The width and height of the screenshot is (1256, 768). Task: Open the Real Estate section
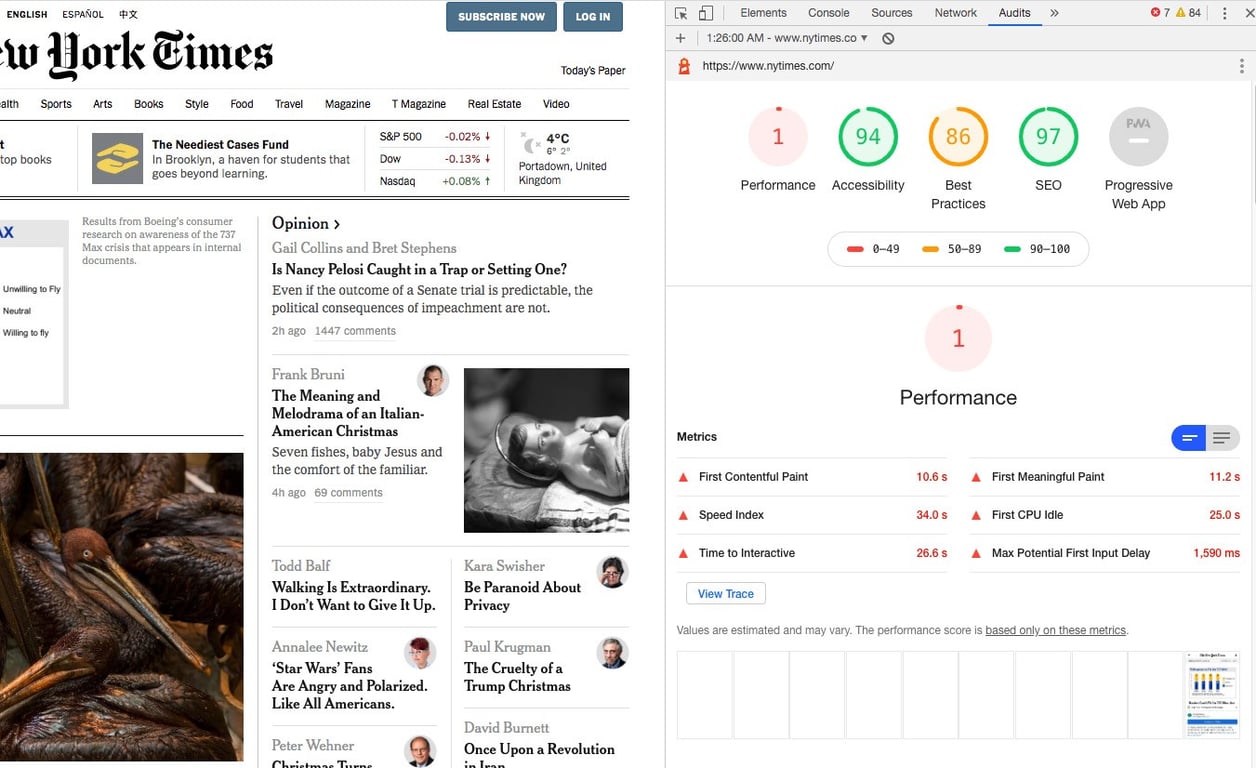pyautogui.click(x=494, y=104)
